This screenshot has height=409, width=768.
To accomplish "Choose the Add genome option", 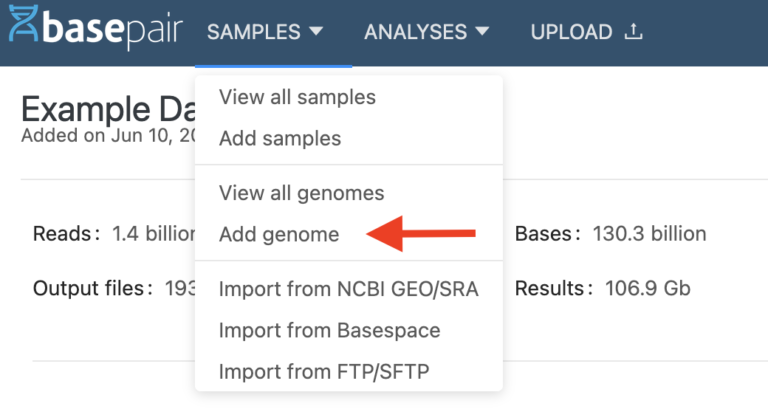I will click(x=279, y=235).
